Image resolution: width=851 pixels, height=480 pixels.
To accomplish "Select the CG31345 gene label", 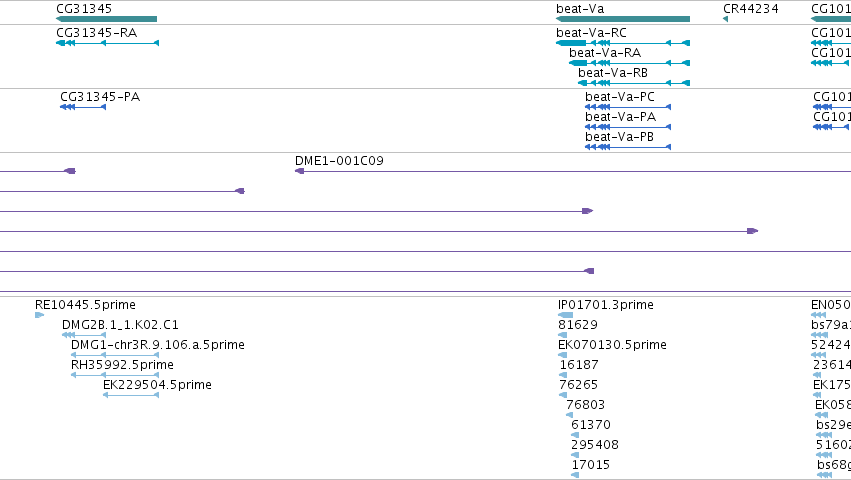I will 84,9.
